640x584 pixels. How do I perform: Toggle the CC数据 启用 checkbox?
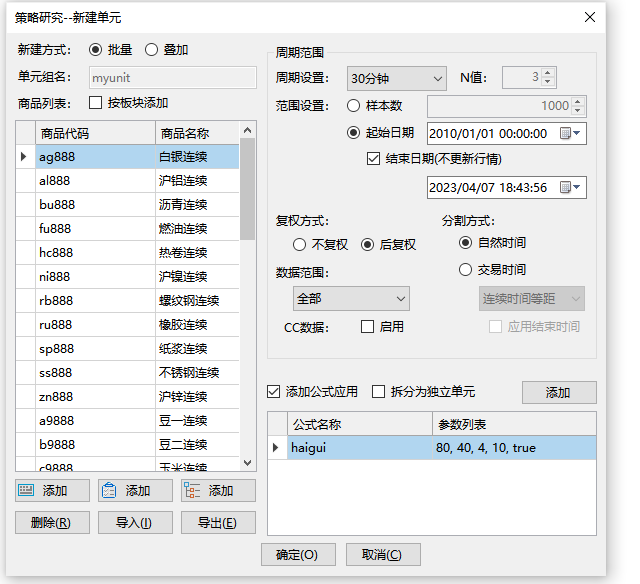coord(367,327)
